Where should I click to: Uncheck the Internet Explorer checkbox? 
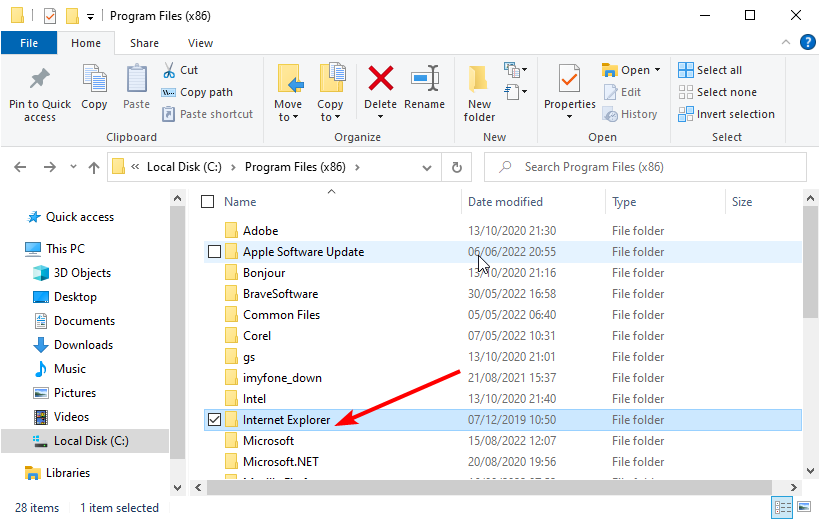pos(214,420)
